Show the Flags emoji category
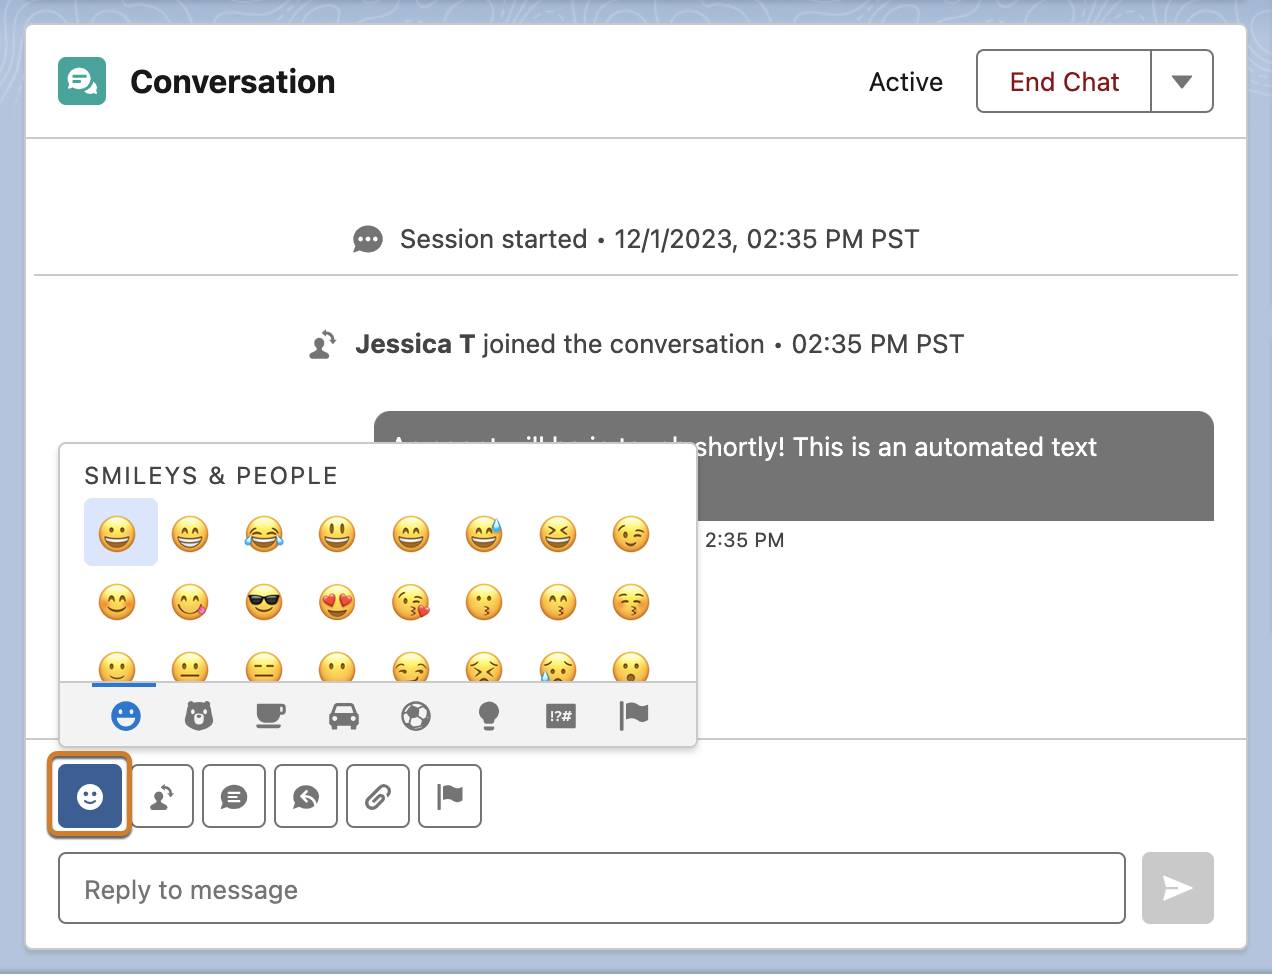 click(x=633, y=715)
